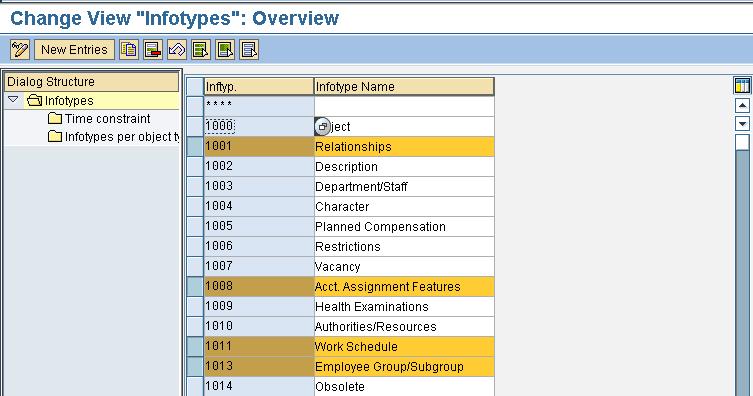Click the Inftyp. field containing 1000
This screenshot has width=753, height=396.
tap(259, 126)
